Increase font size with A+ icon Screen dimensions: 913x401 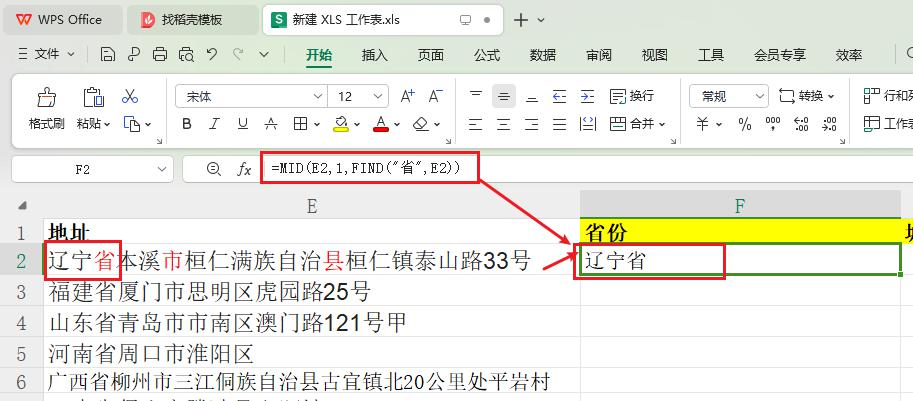tap(408, 96)
